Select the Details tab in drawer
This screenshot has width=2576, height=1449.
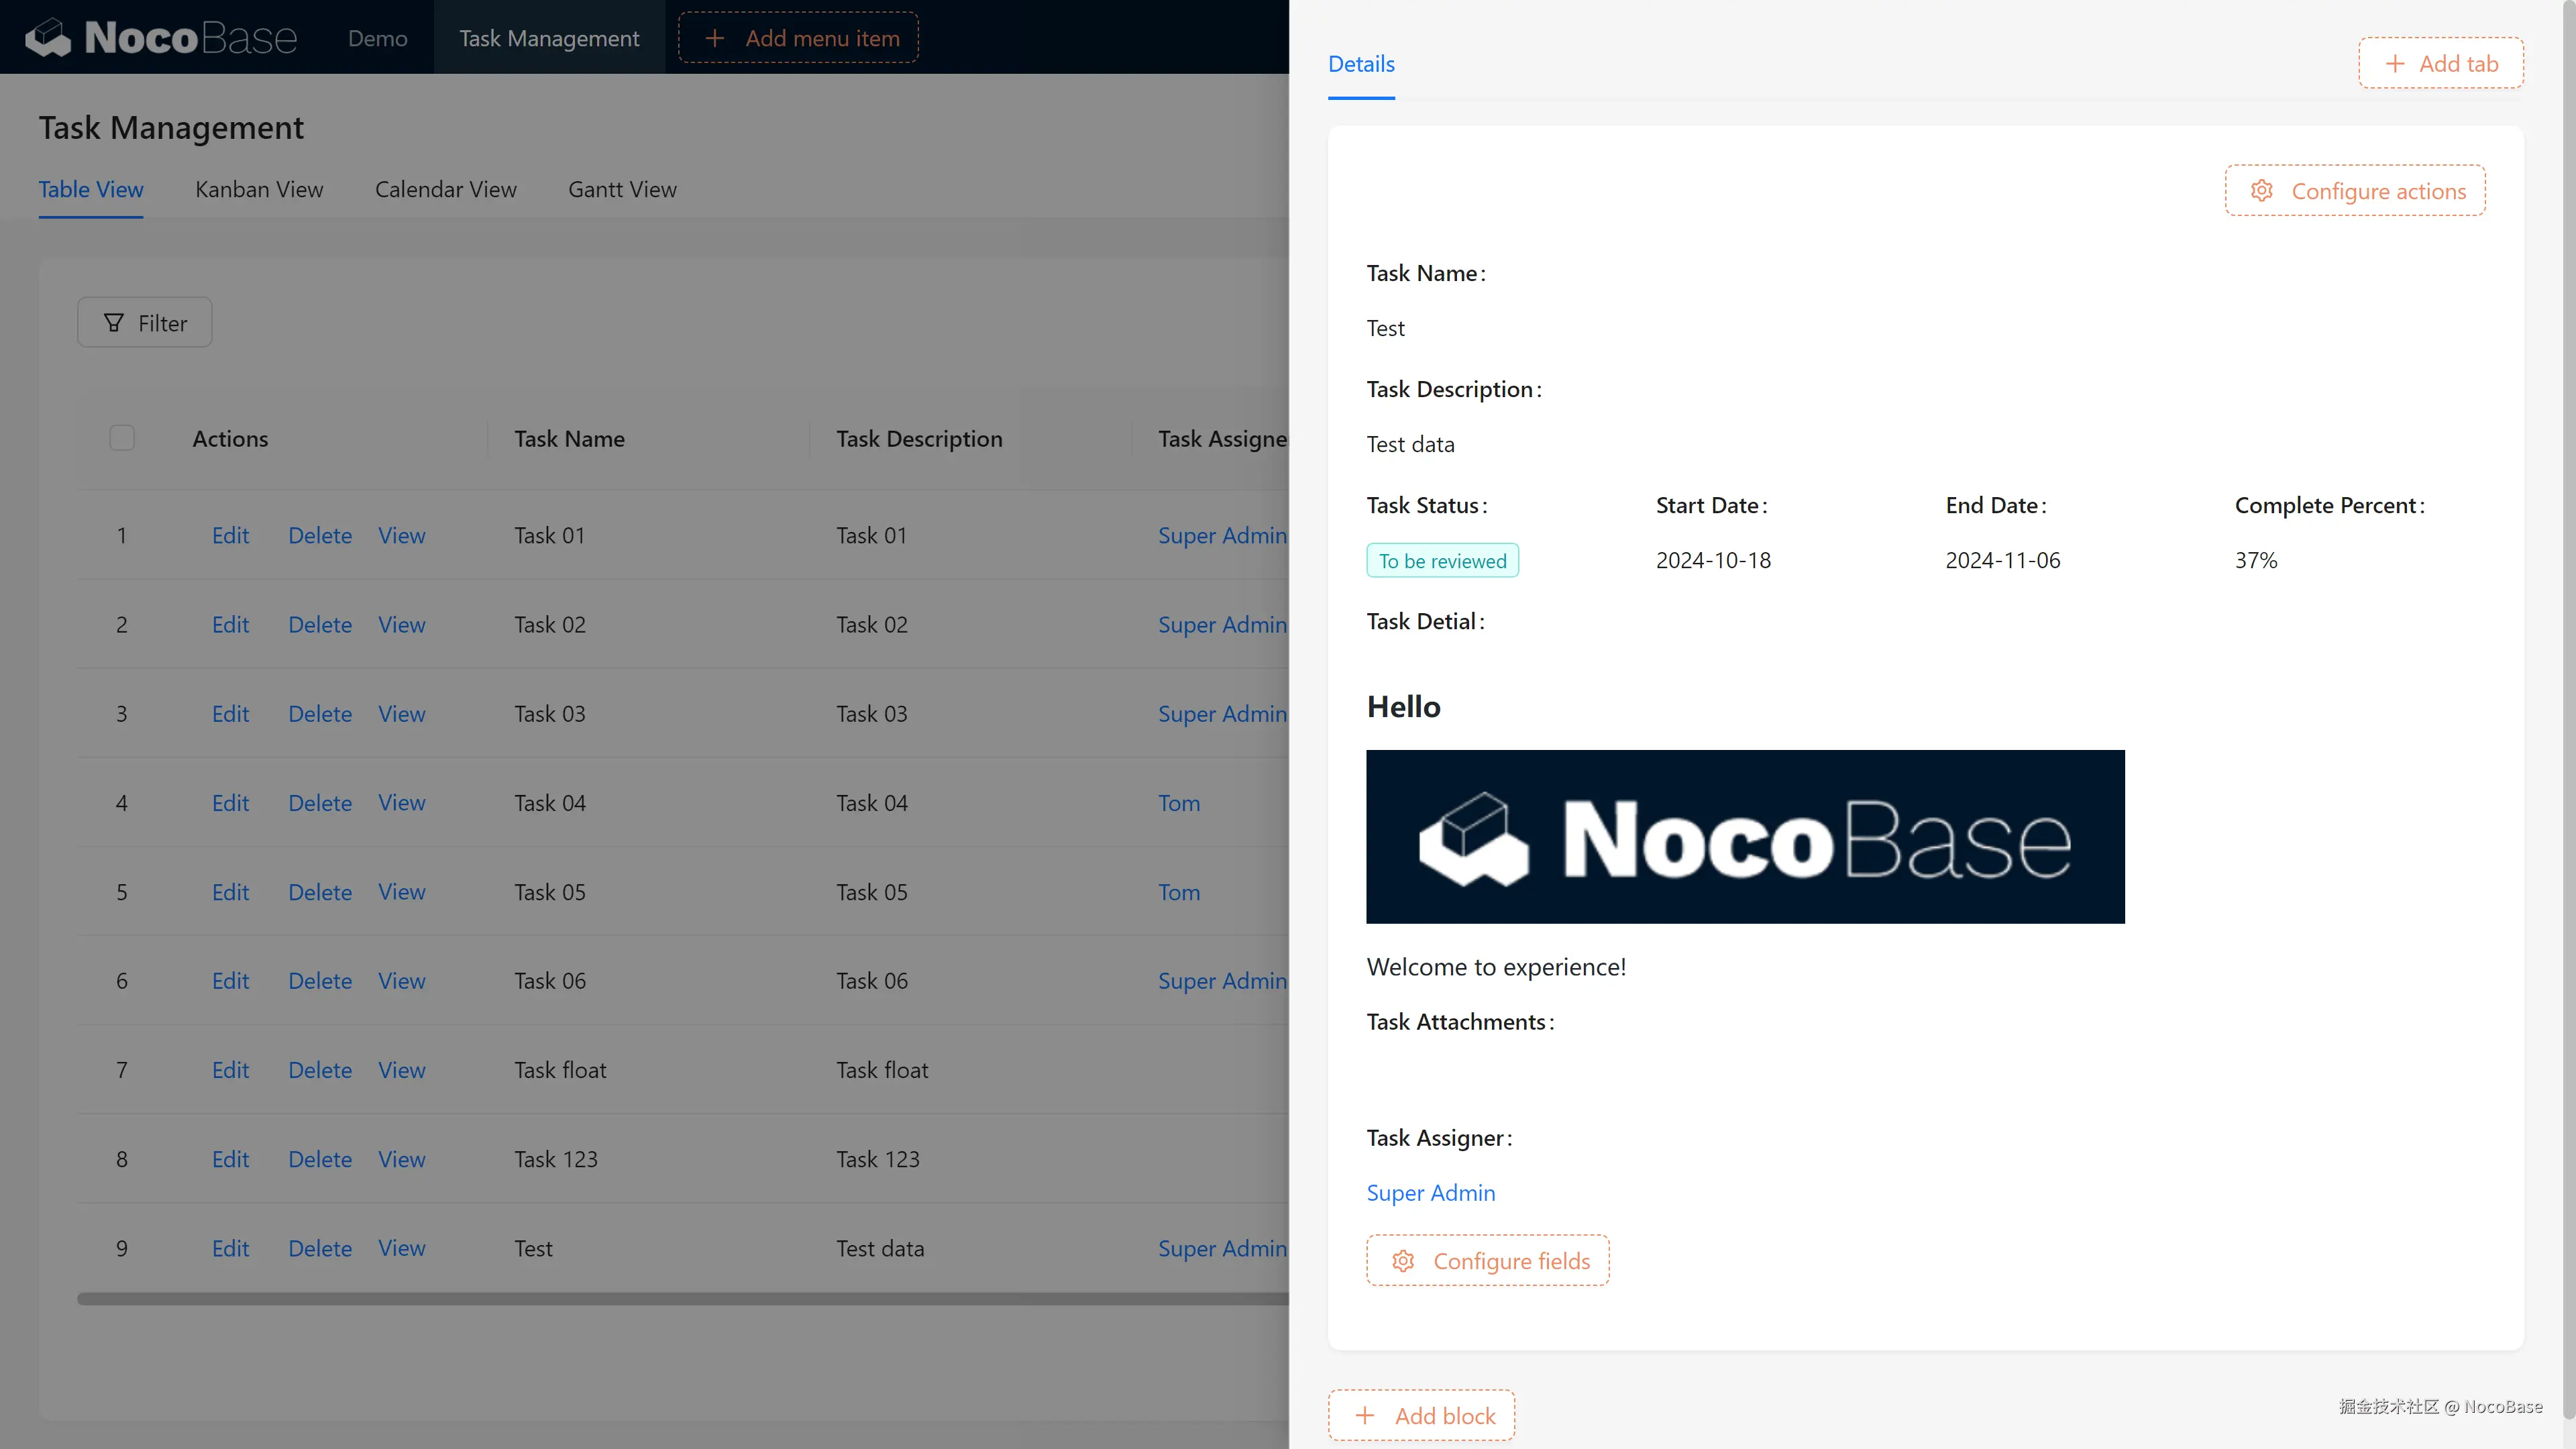[x=1361, y=64]
